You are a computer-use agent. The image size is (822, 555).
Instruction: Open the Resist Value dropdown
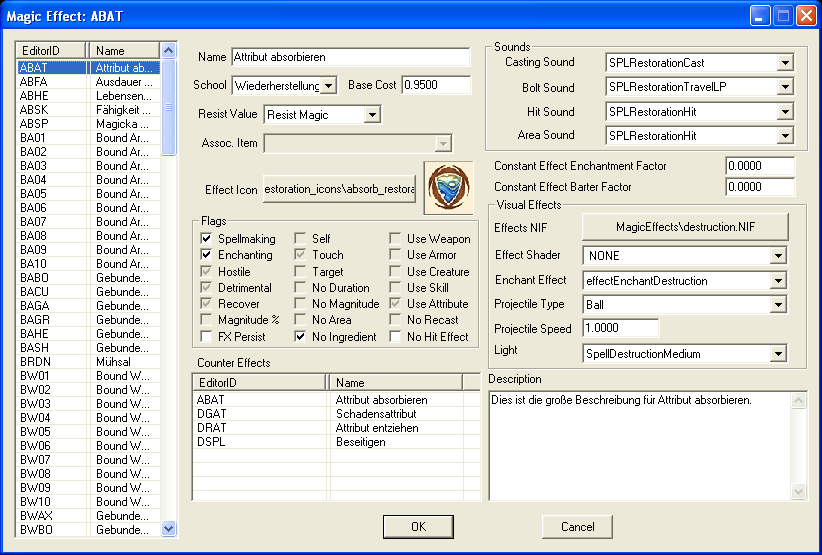coord(372,115)
